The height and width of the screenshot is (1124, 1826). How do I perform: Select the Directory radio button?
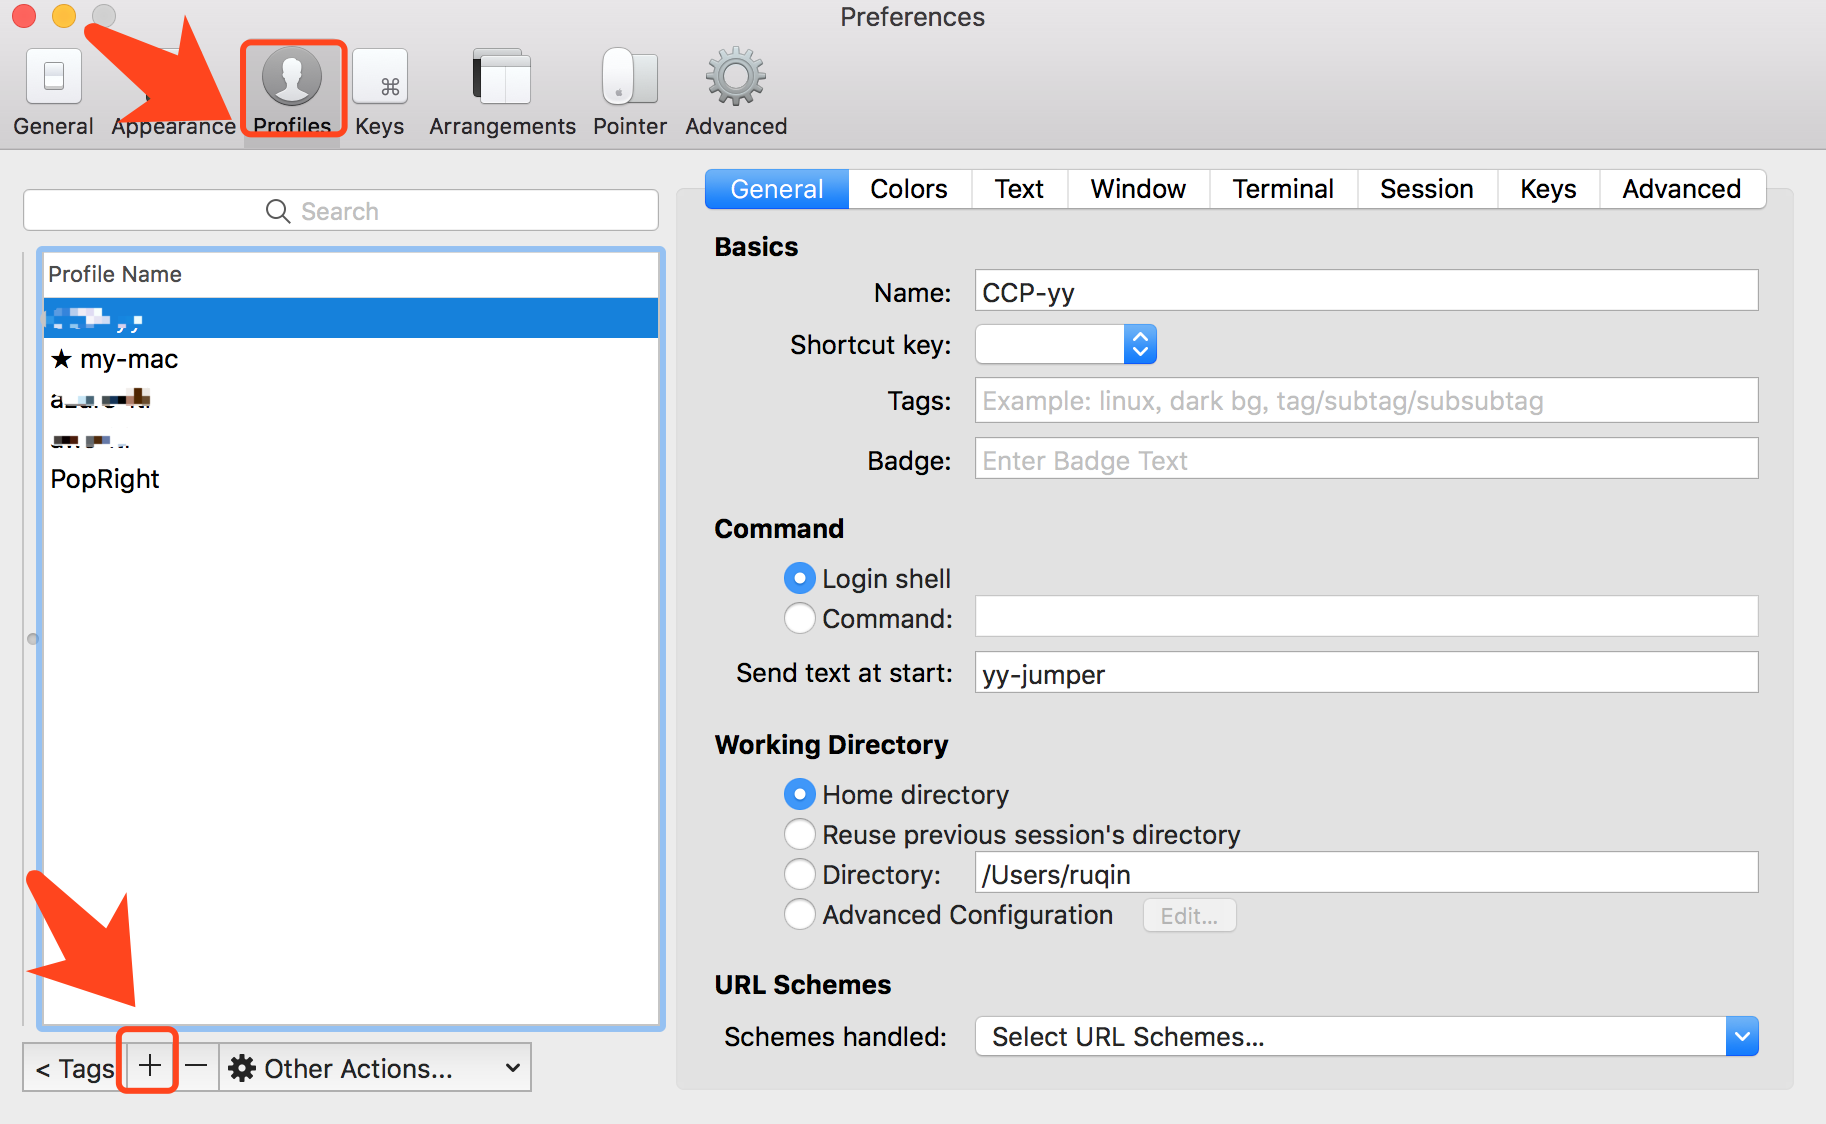point(800,874)
